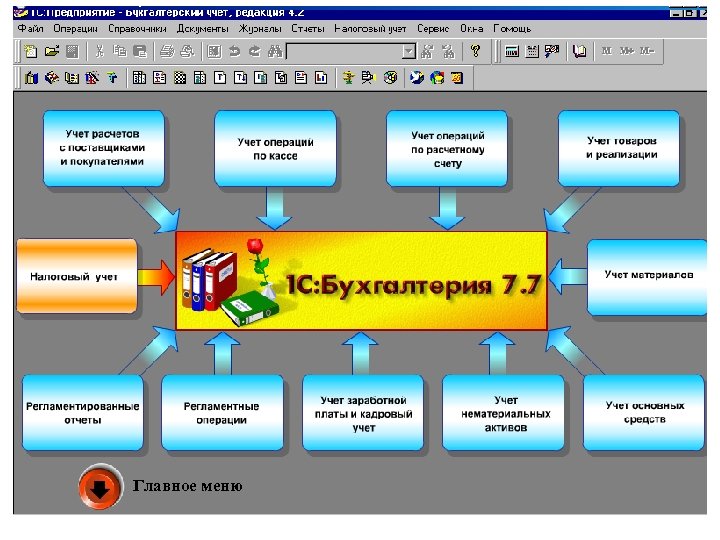Click the orange Налоговый учет block
720x540 pixels.
(77, 276)
